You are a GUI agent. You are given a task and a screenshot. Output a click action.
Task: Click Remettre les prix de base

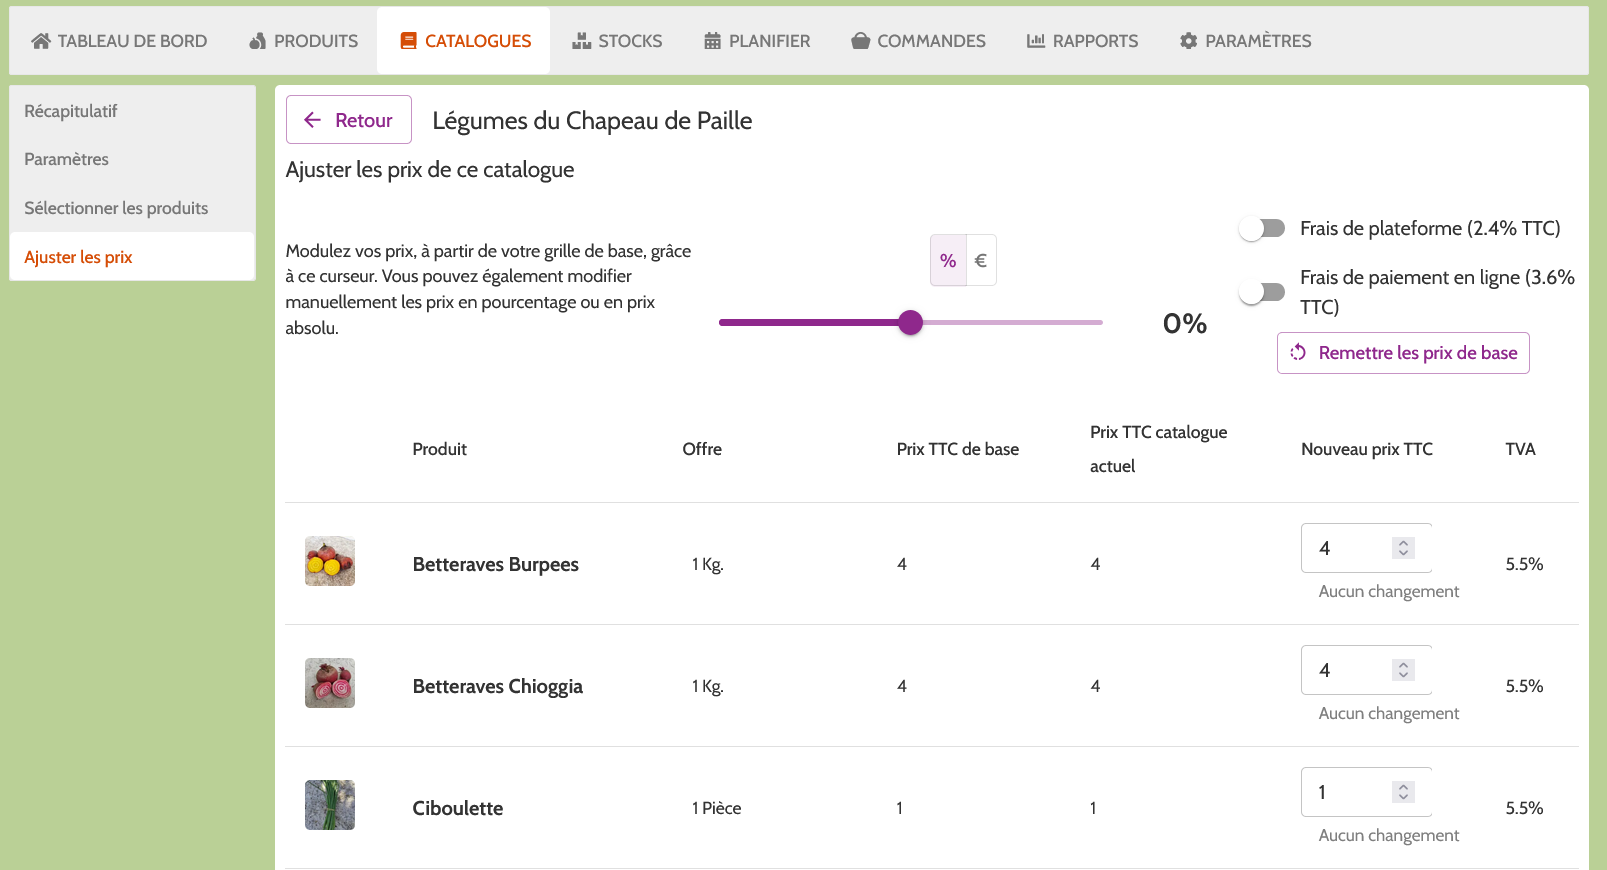(x=1403, y=353)
